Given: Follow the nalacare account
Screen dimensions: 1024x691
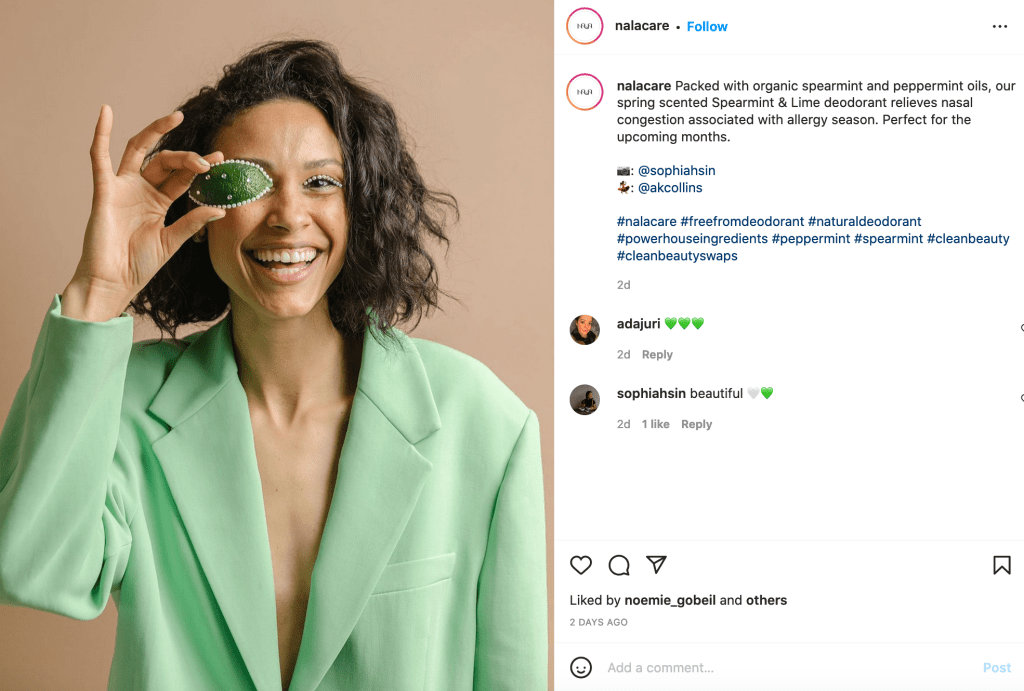Looking at the screenshot, I should [707, 27].
